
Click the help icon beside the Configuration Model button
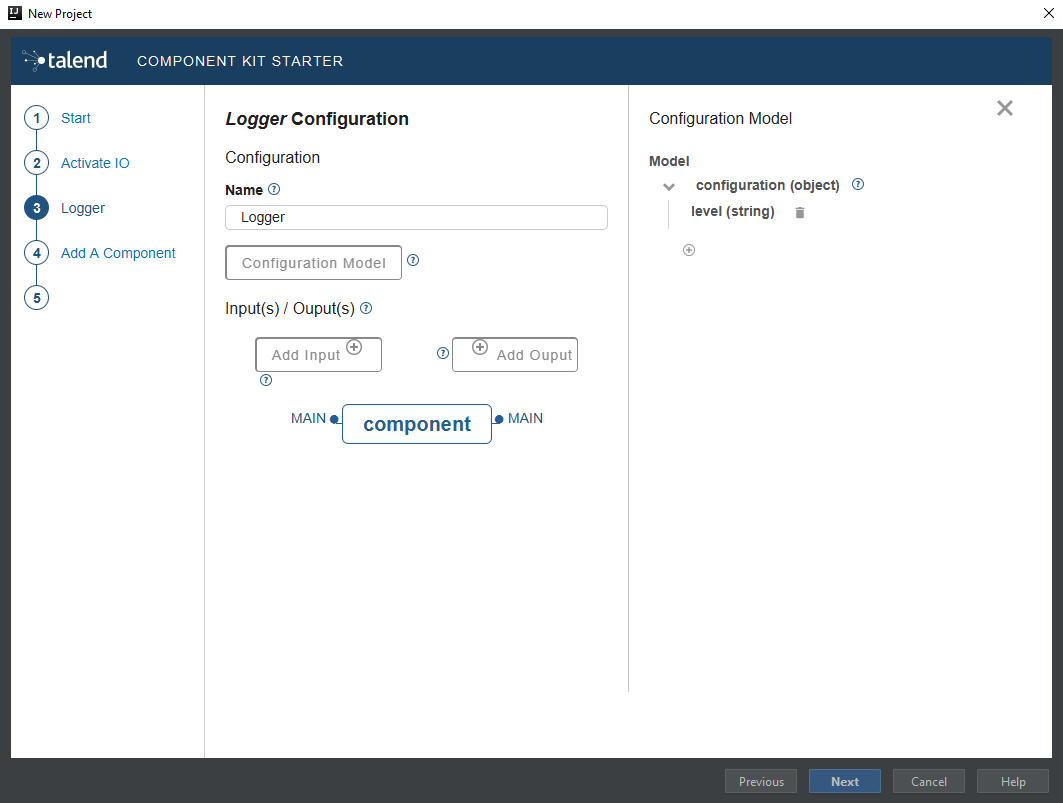(413, 261)
